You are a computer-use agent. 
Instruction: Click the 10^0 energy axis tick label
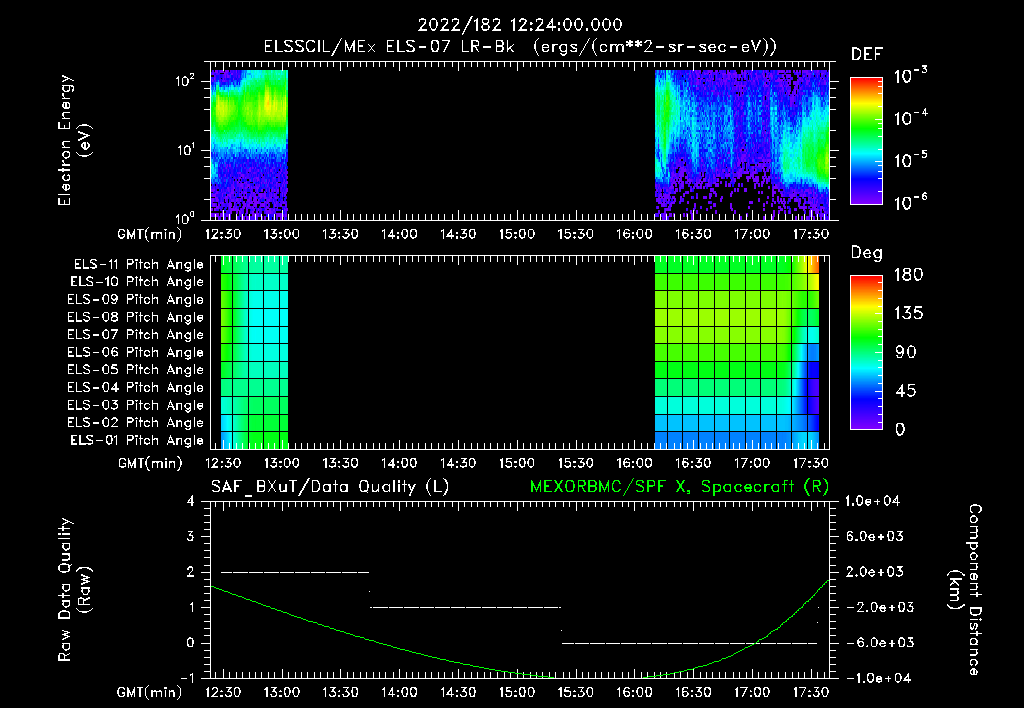coord(185,217)
